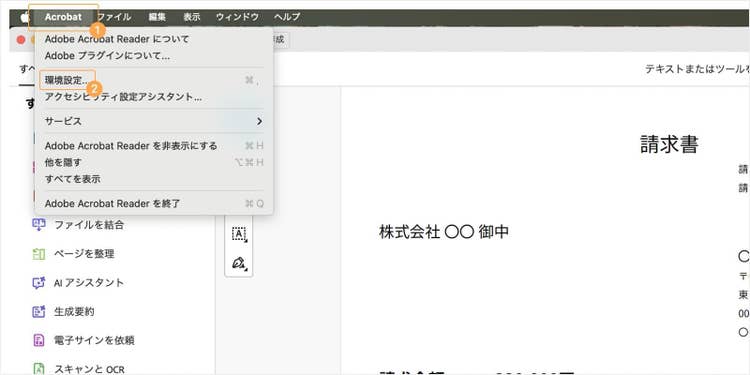The height and width of the screenshot is (375, 750).
Task: Click the ファイルを結合 icon
Action: 38,225
